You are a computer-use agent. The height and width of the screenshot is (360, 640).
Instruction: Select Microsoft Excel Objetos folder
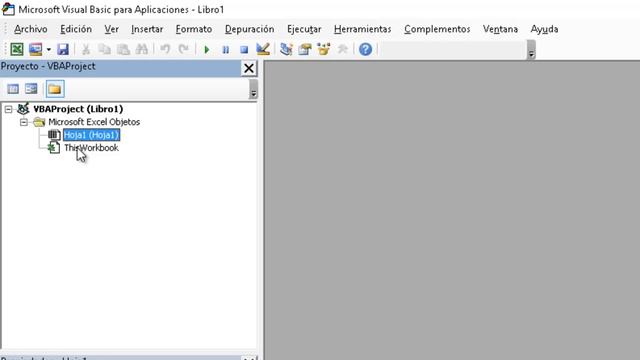point(94,122)
